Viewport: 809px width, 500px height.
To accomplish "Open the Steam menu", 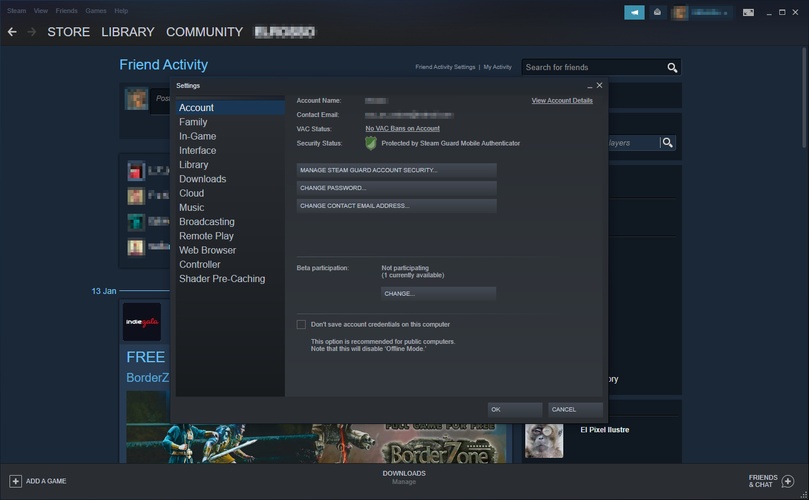I will point(17,11).
